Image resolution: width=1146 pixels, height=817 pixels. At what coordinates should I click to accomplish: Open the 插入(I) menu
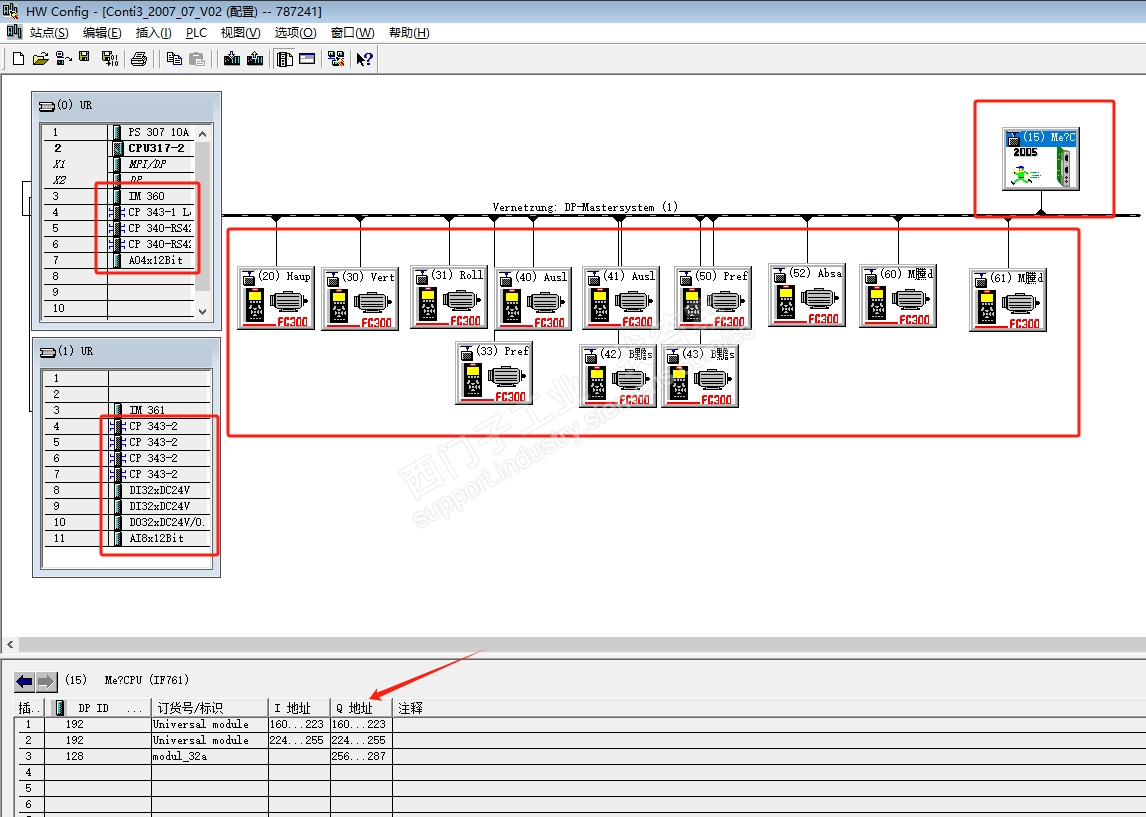153,33
